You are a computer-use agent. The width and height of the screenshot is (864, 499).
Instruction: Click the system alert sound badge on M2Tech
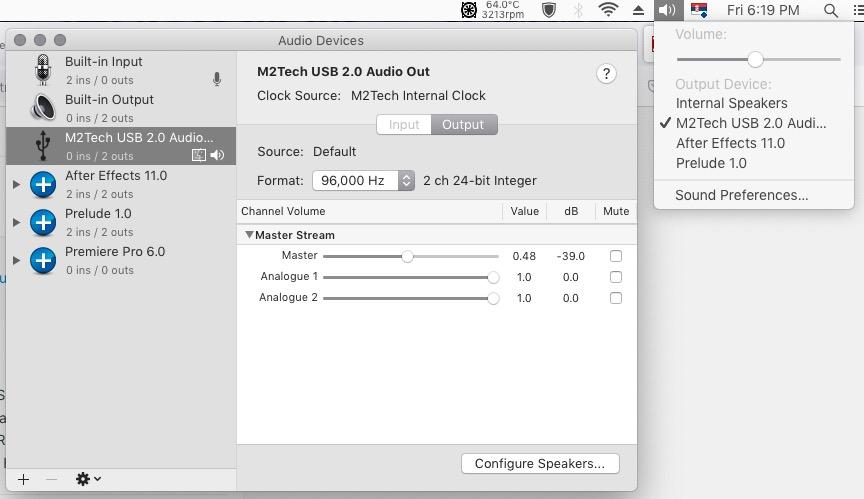tap(198, 155)
